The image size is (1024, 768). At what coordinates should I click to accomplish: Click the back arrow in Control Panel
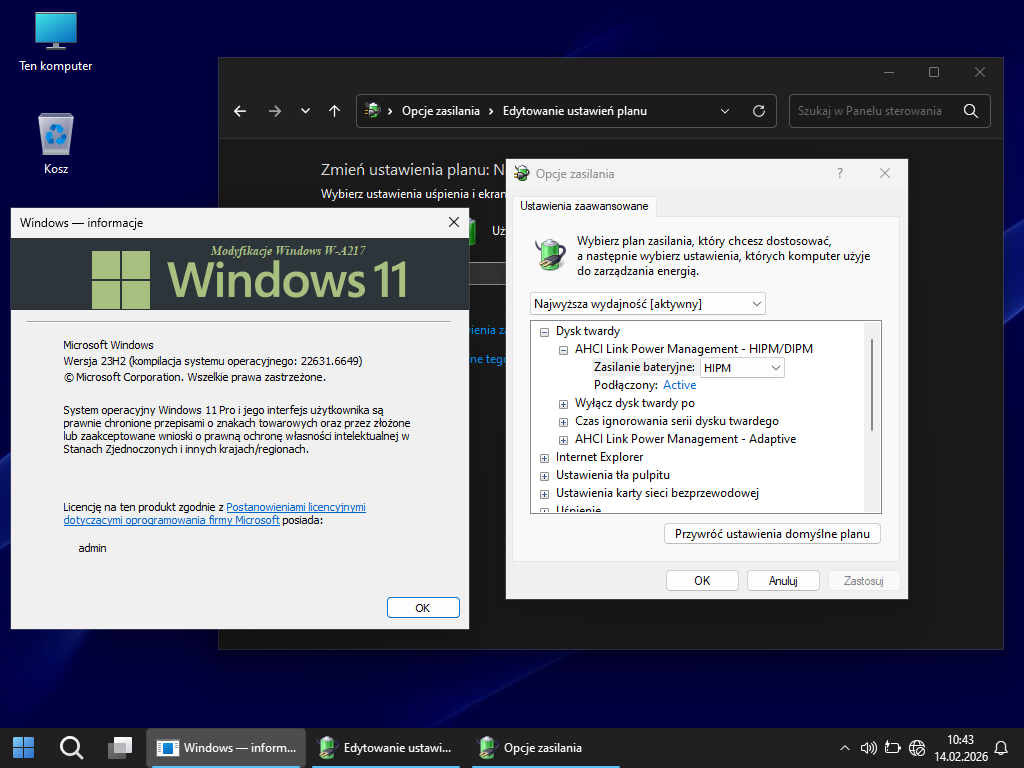click(240, 111)
